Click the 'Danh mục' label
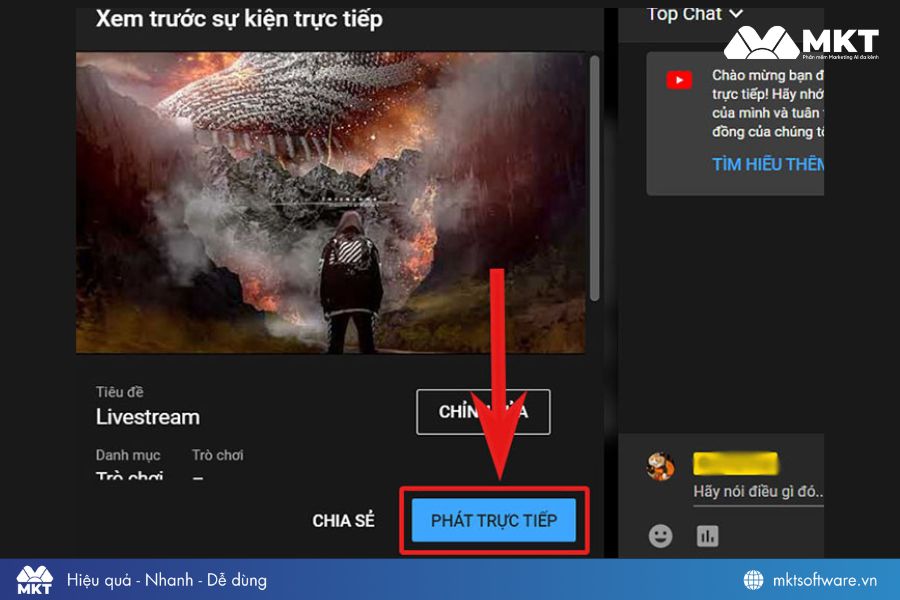900x600 pixels. tap(128, 455)
